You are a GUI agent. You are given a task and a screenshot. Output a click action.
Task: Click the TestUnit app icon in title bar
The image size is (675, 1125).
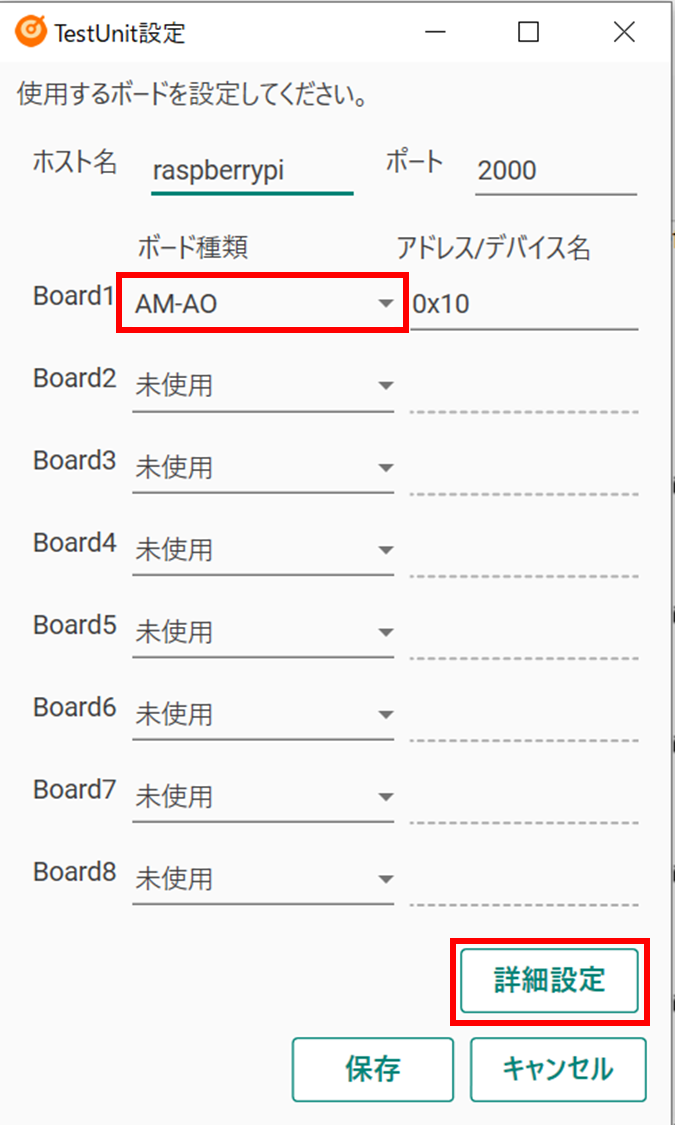click(x=31, y=32)
